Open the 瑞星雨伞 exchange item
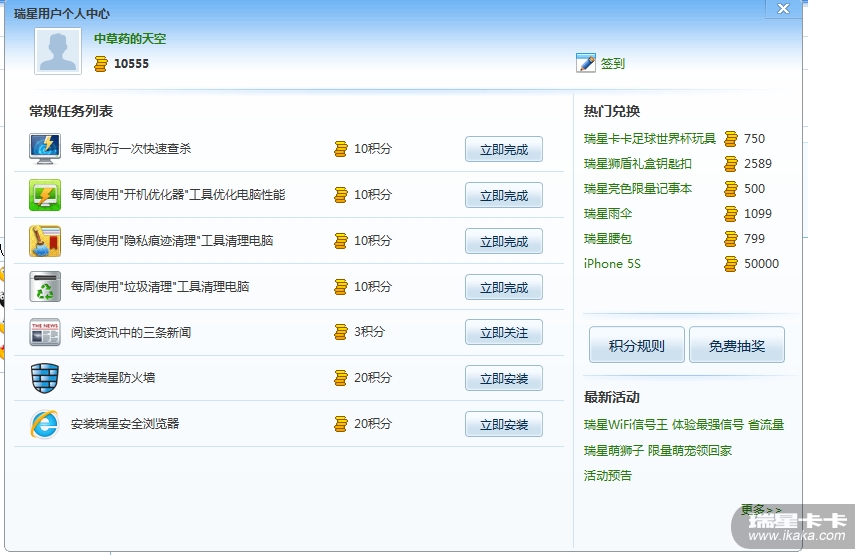The image size is (864, 555). (x=608, y=213)
